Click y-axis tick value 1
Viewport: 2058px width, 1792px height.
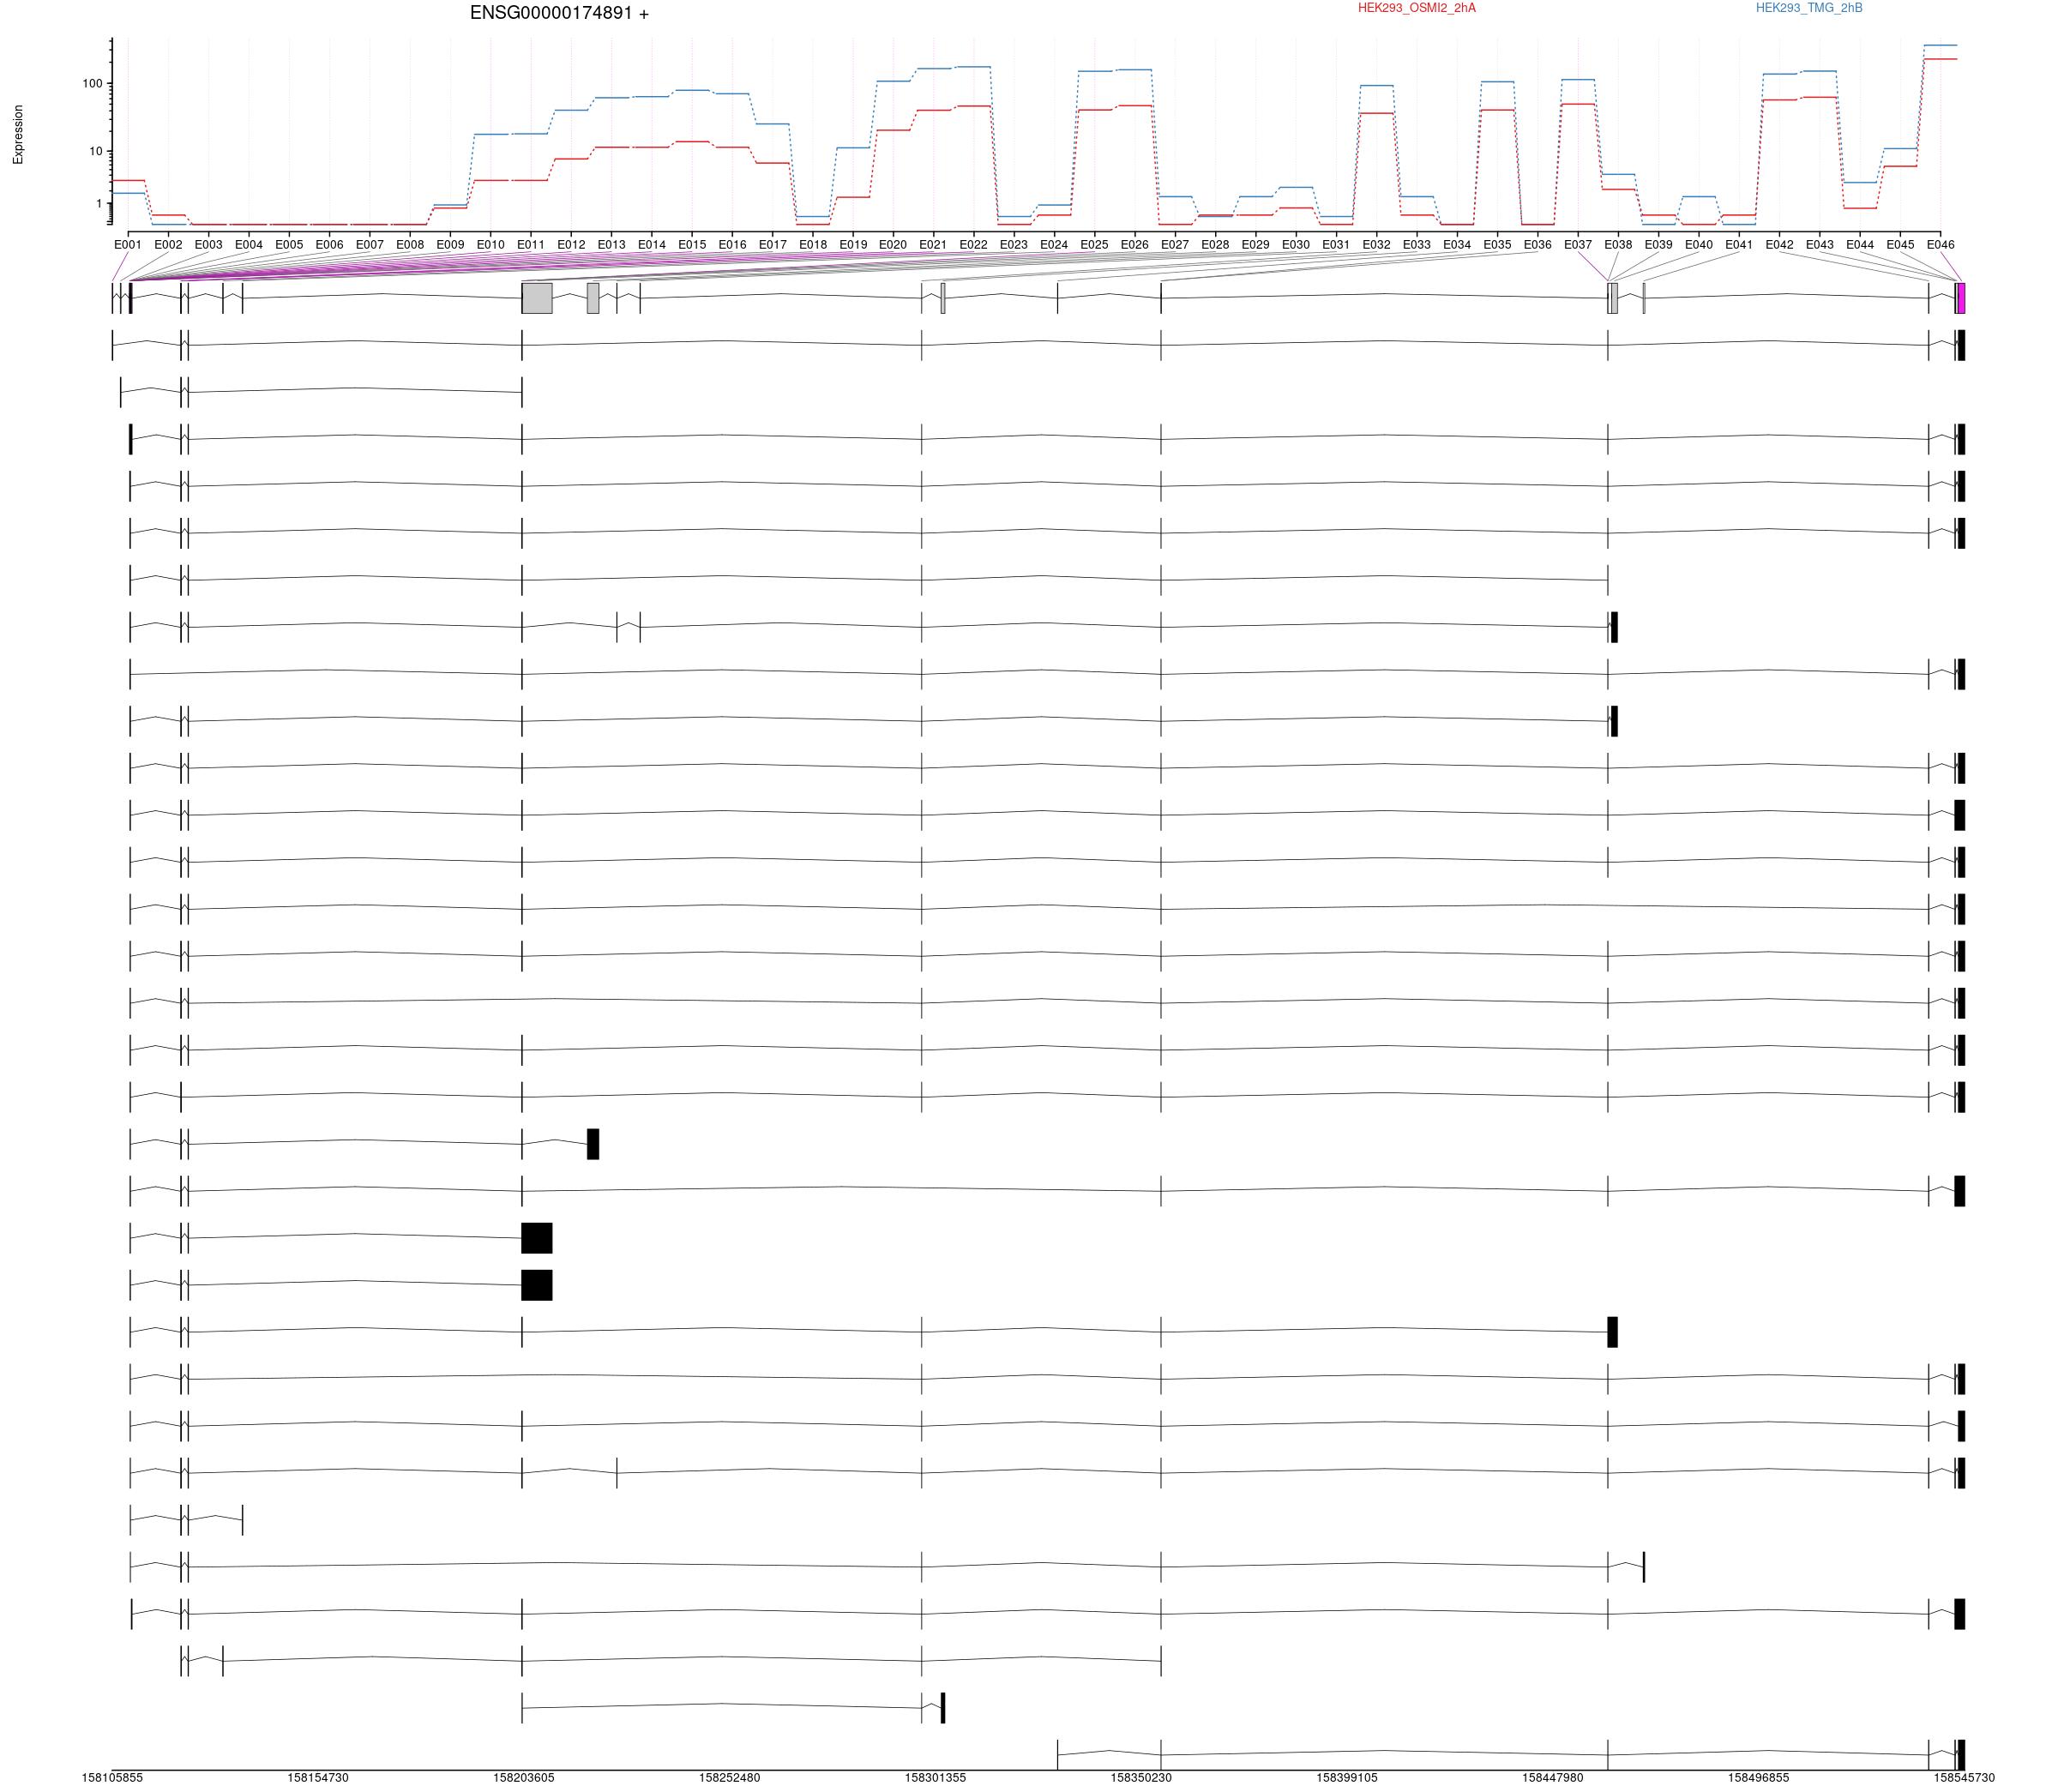point(100,204)
